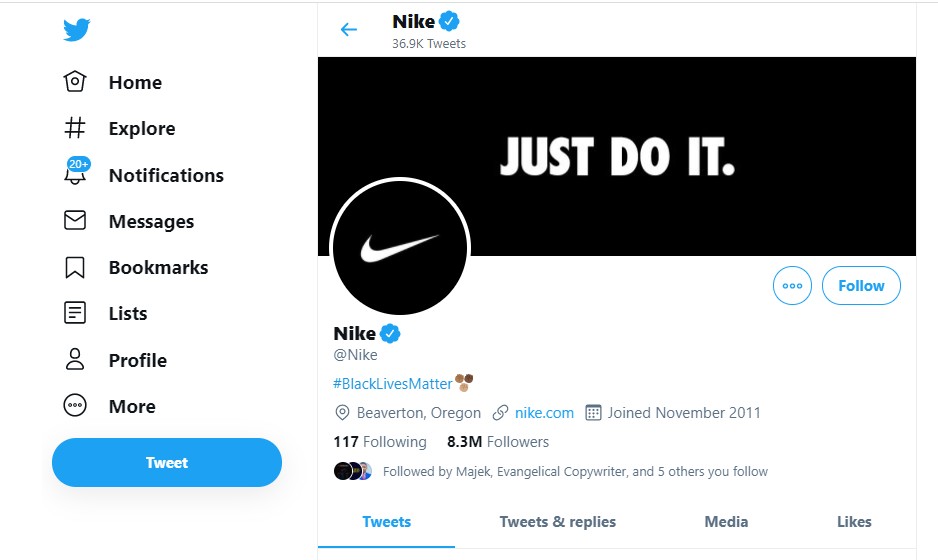Open the Bookmarks icon
938x560 pixels.
click(75, 267)
